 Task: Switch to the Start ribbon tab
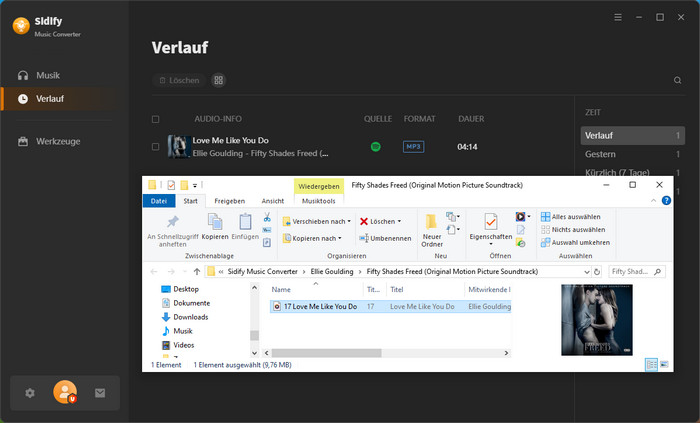click(x=190, y=201)
